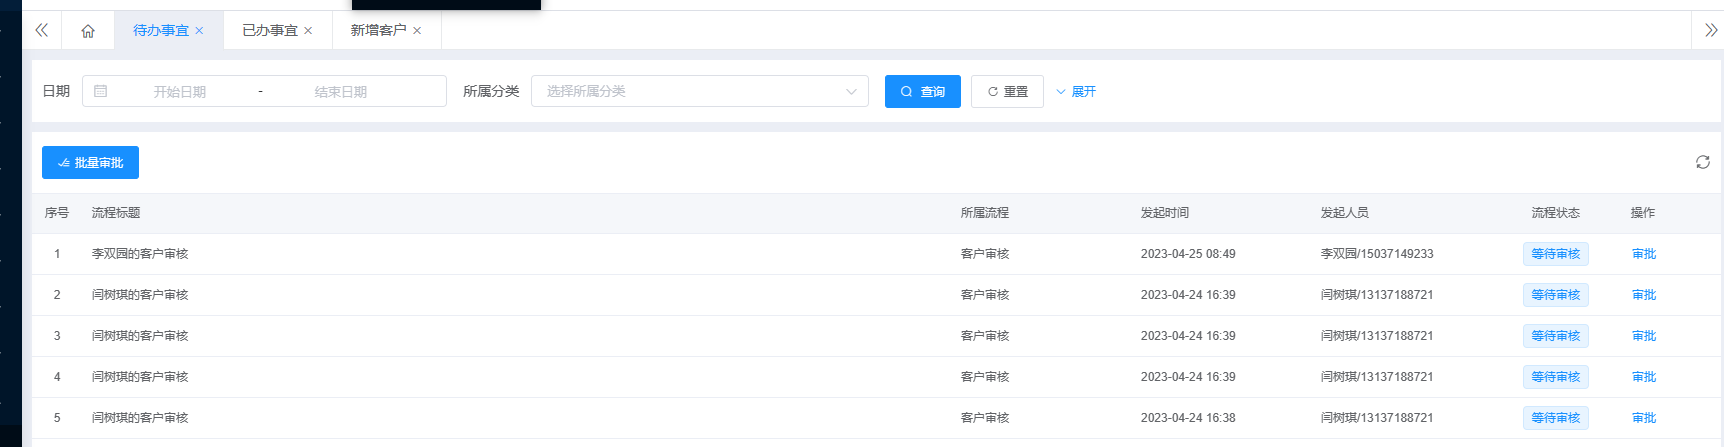
Task: Click the 重置 reset button
Action: point(1007,91)
